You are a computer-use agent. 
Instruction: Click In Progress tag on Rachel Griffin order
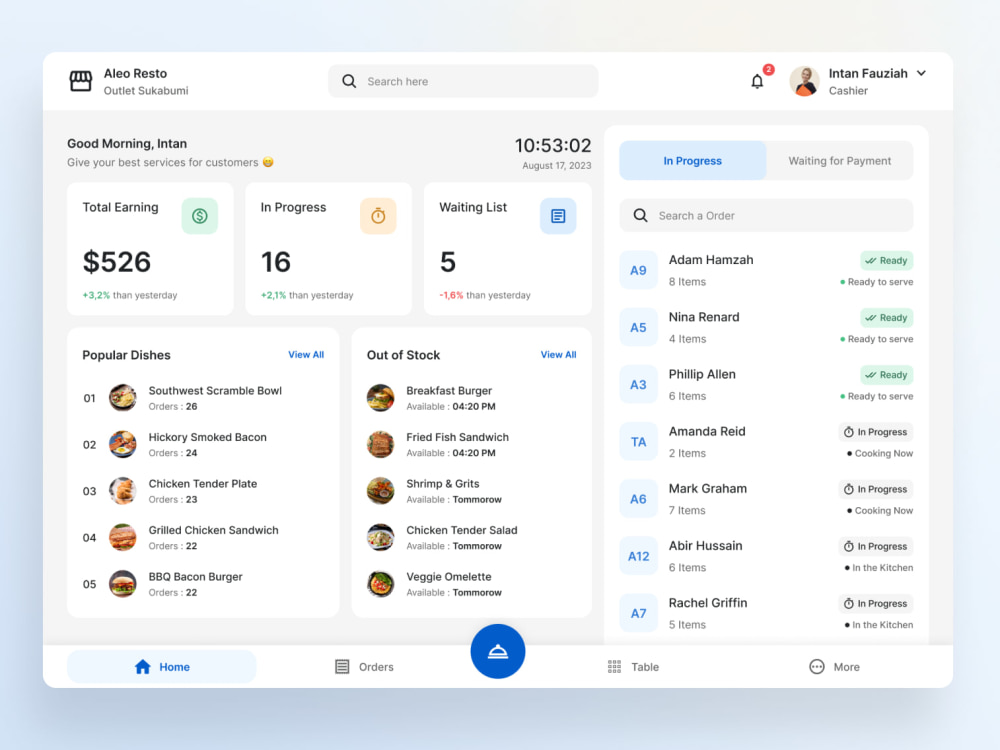click(875, 603)
